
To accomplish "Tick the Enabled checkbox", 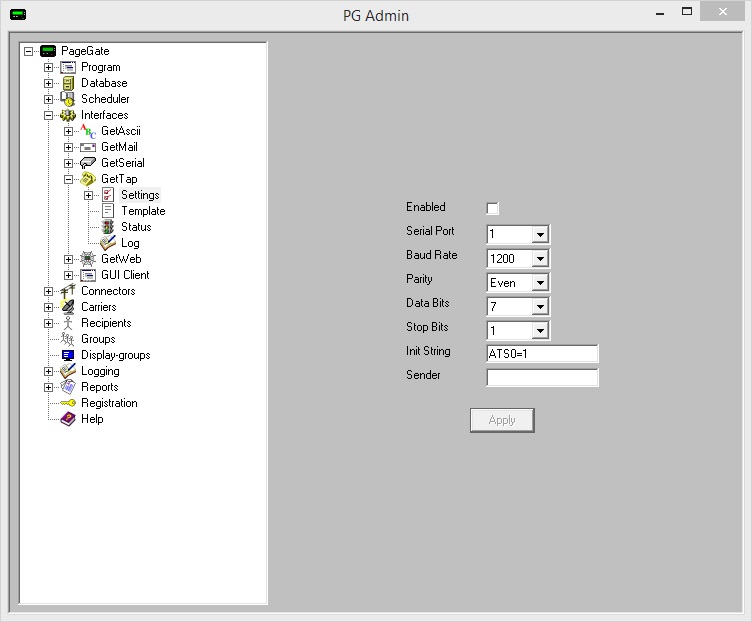I will [x=492, y=208].
